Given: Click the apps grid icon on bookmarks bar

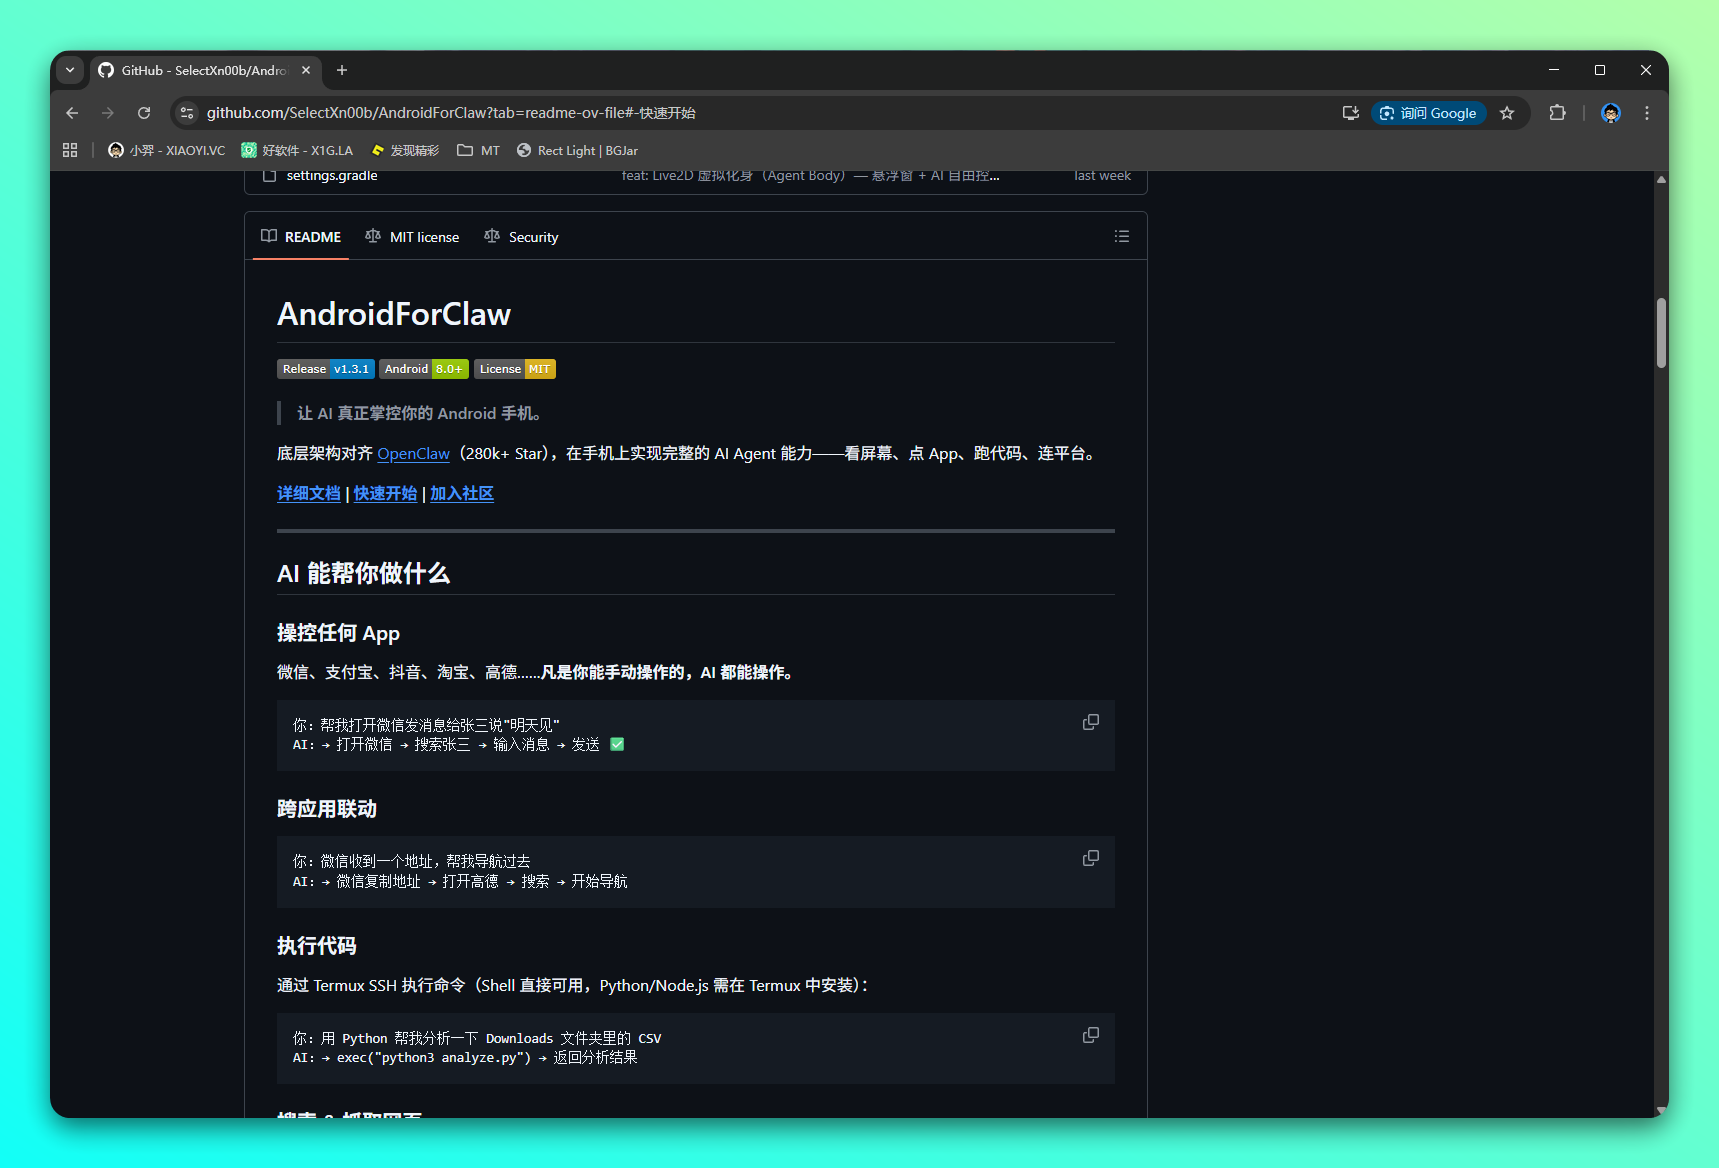Looking at the screenshot, I should coord(69,150).
